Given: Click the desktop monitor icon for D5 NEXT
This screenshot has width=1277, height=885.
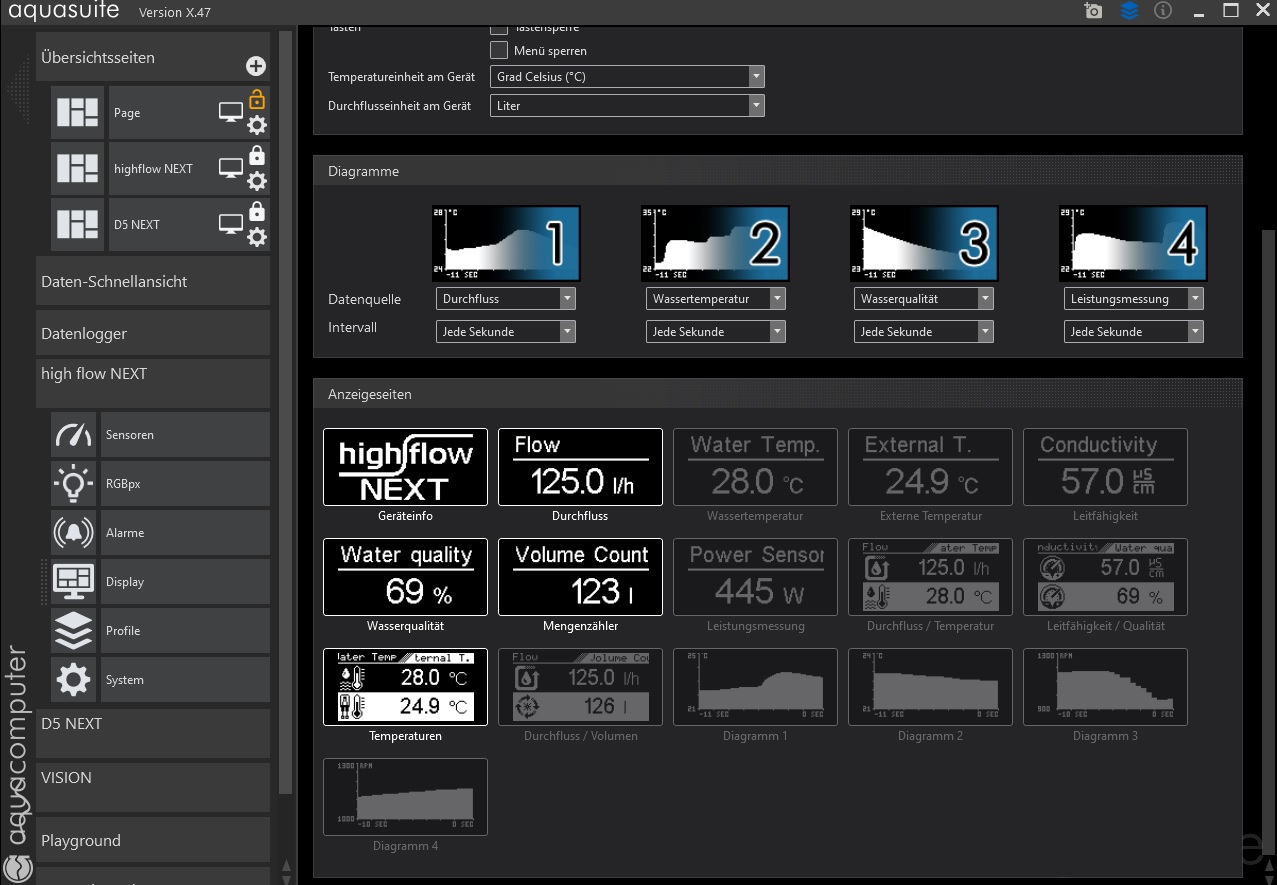Looking at the screenshot, I should pyautogui.click(x=231, y=225).
